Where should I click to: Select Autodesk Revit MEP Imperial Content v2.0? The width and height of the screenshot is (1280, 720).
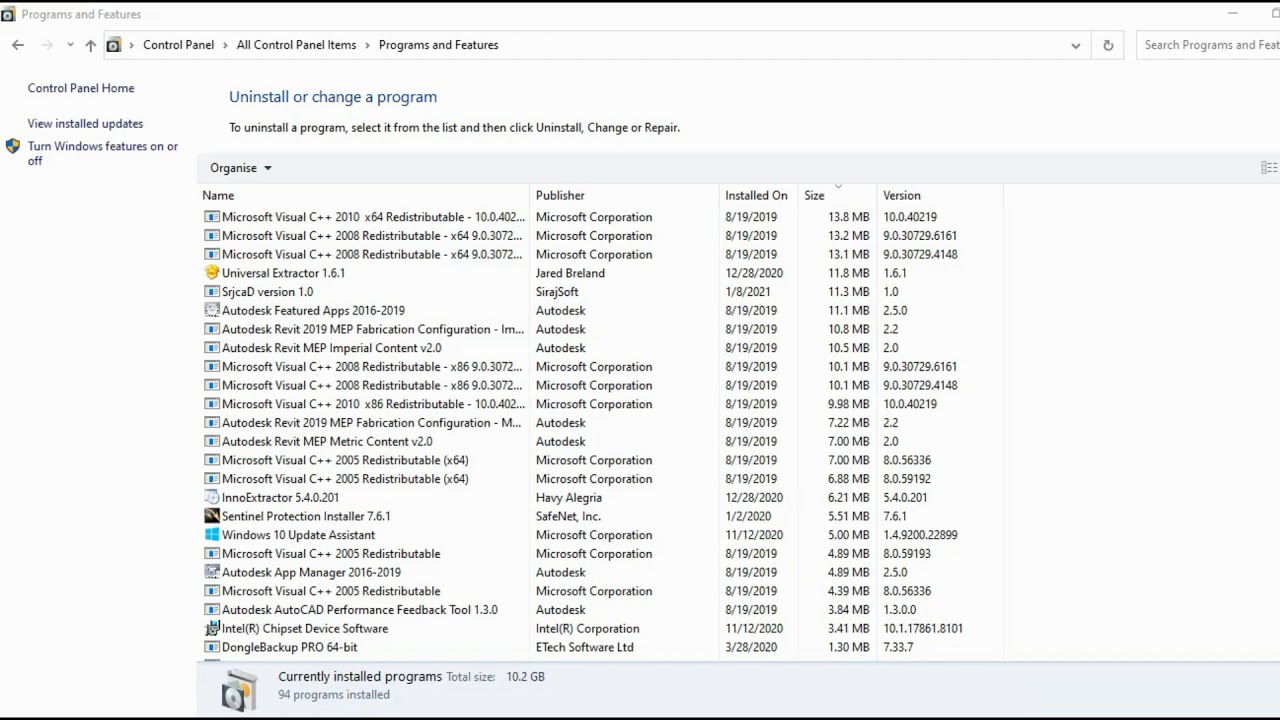point(331,348)
